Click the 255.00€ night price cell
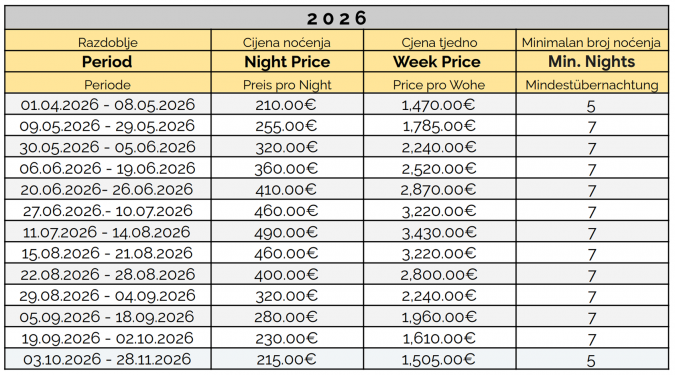Image resolution: width=675 pixels, height=375 pixels. click(x=286, y=126)
